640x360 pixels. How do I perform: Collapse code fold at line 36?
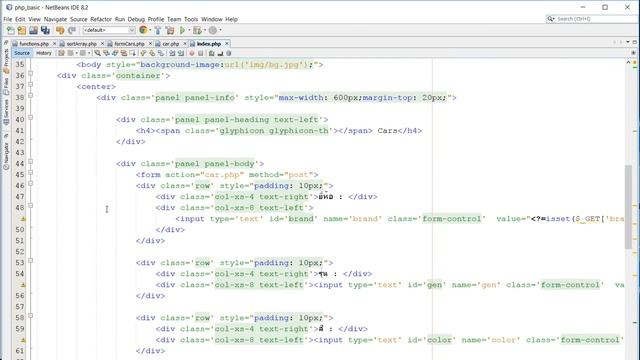coord(31,73)
